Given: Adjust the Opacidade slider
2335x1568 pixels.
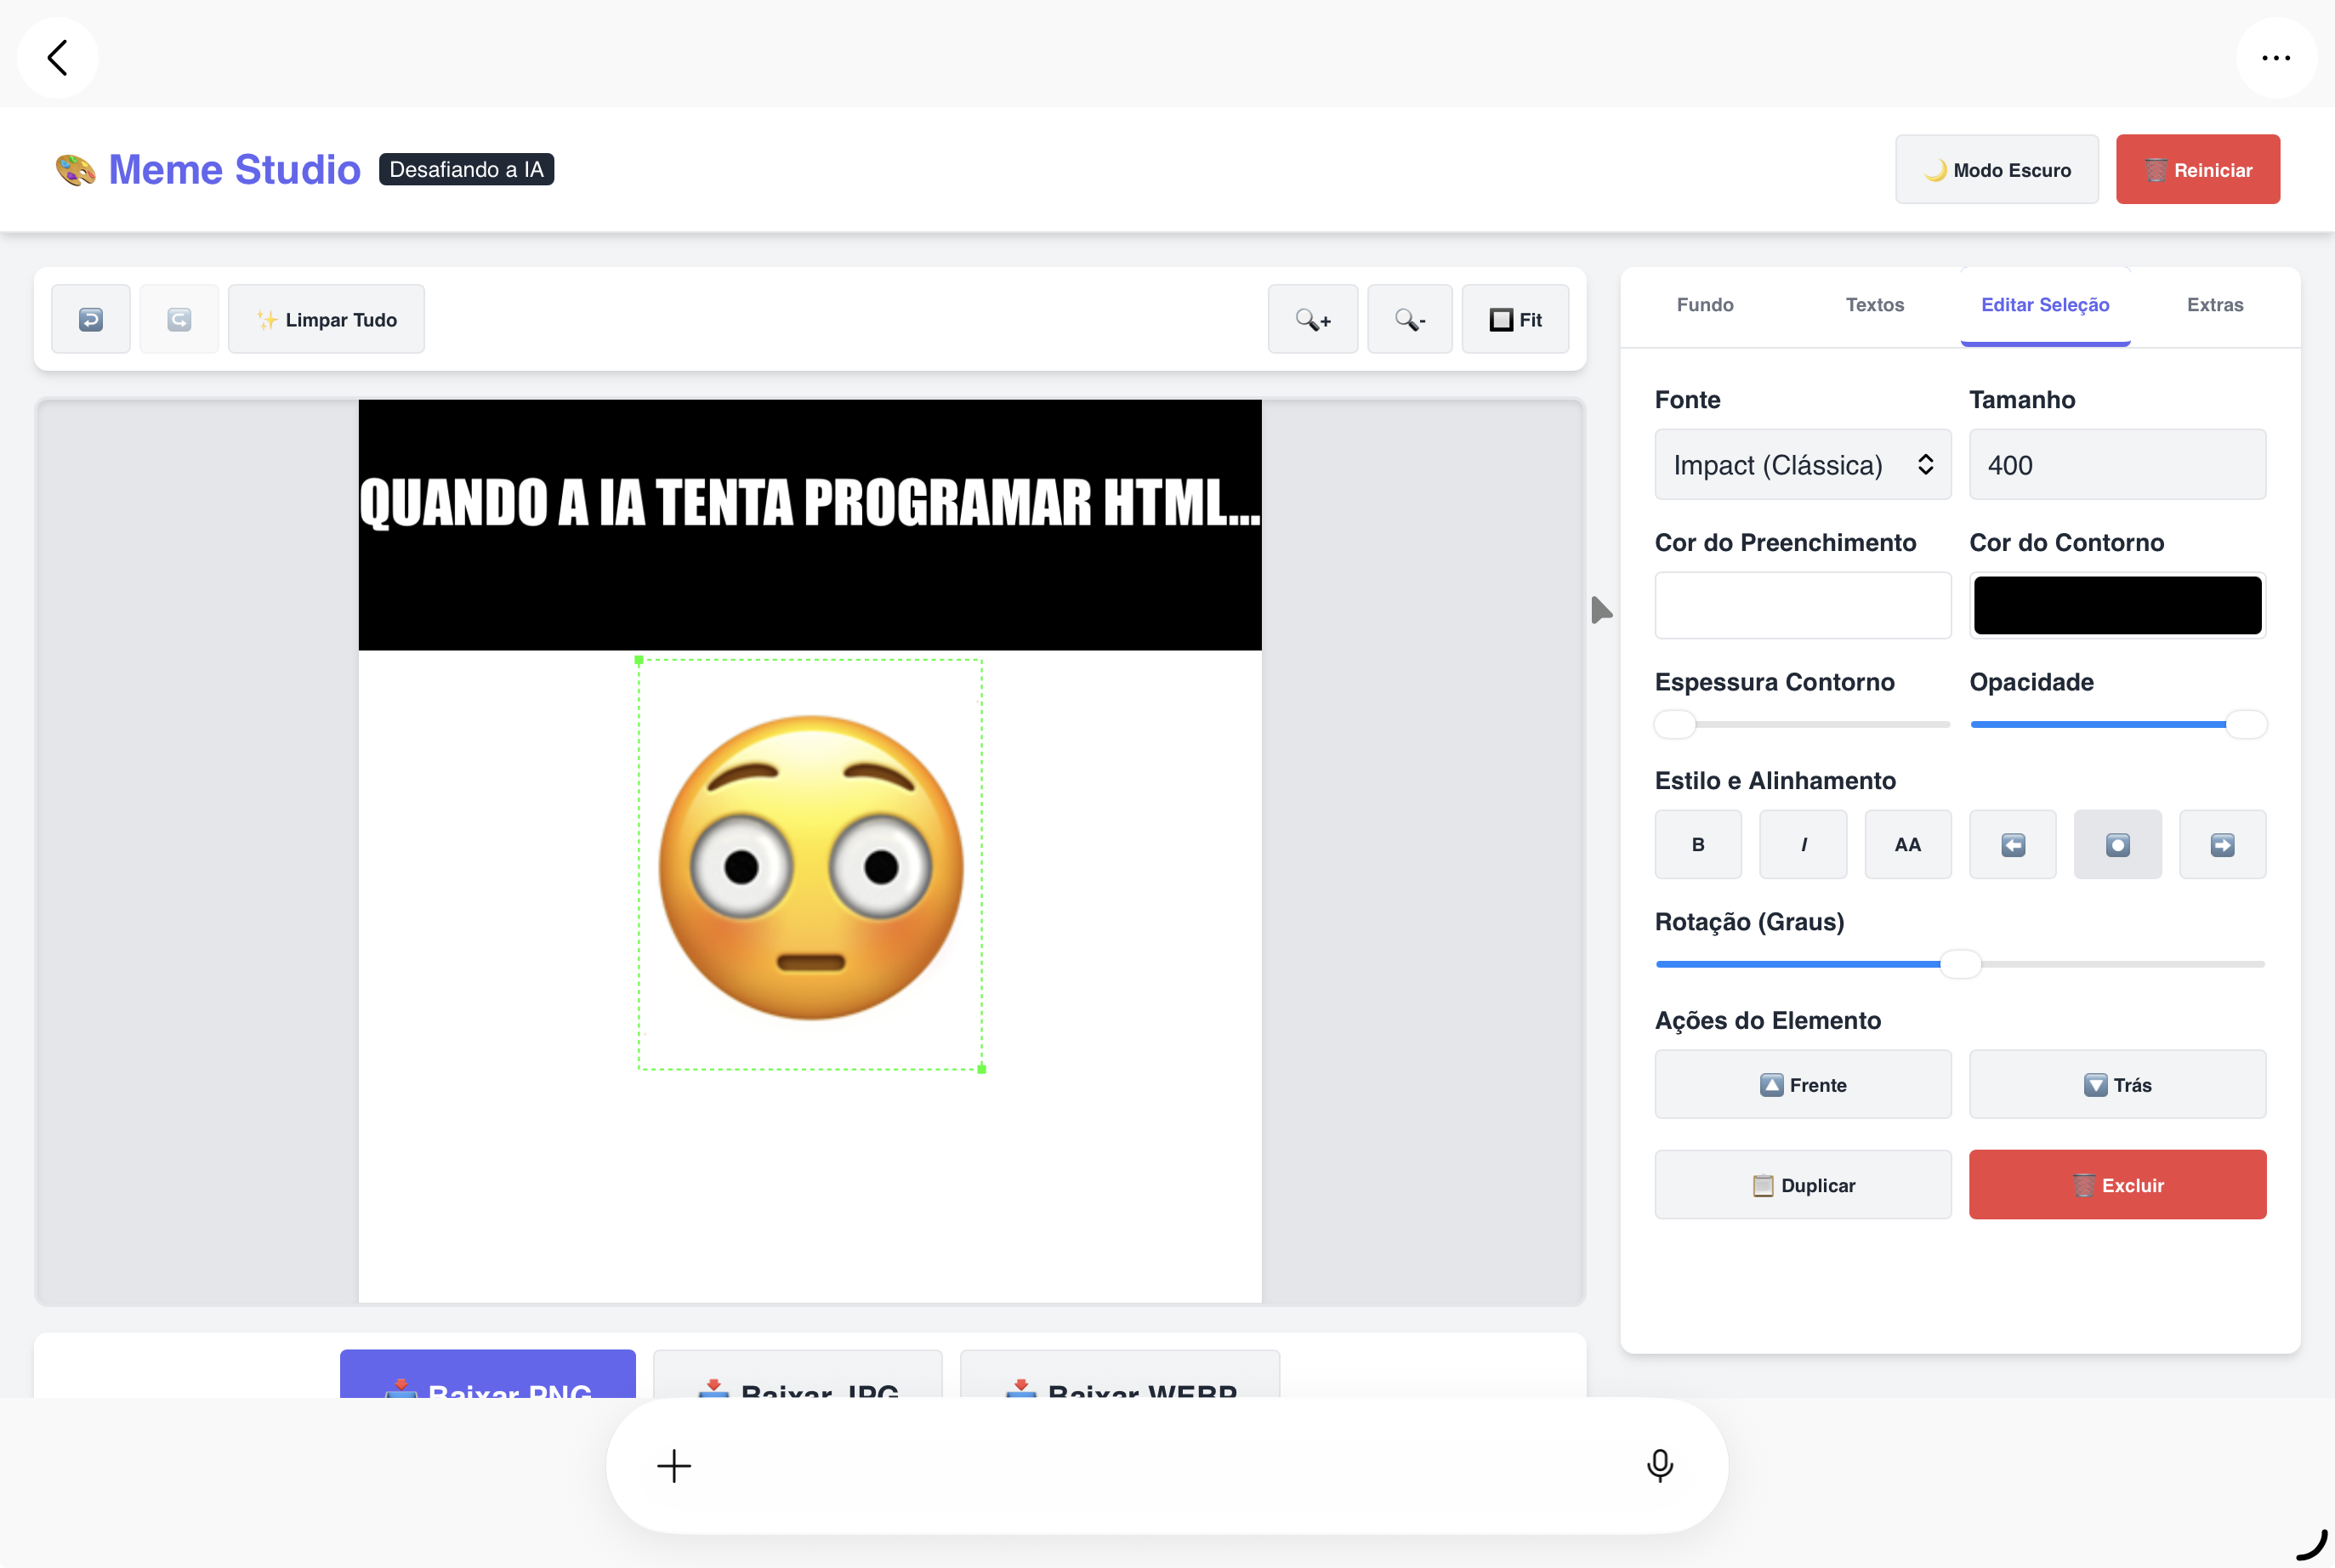Looking at the screenshot, I should coord(2118,724).
